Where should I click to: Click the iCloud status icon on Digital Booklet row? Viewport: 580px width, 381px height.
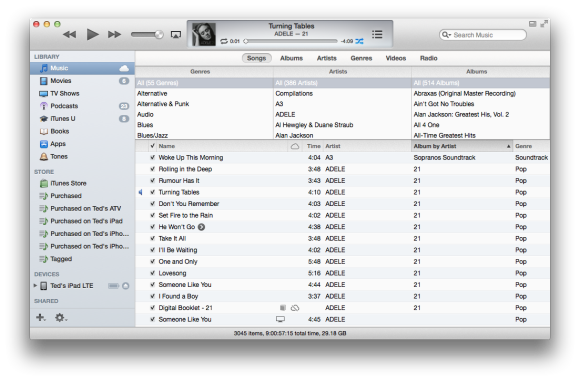(295, 308)
